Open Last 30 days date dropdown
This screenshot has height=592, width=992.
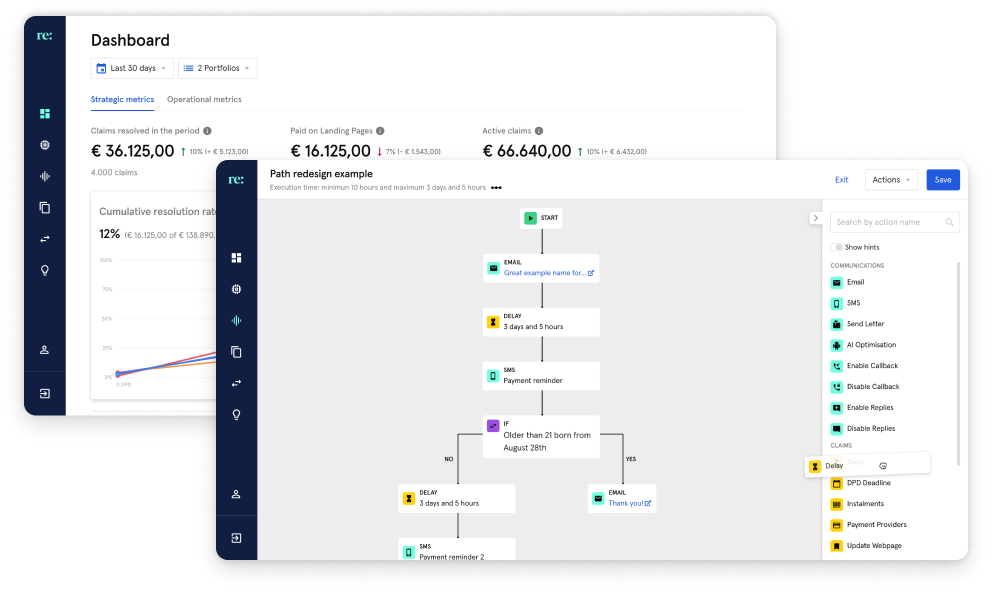tap(132, 68)
